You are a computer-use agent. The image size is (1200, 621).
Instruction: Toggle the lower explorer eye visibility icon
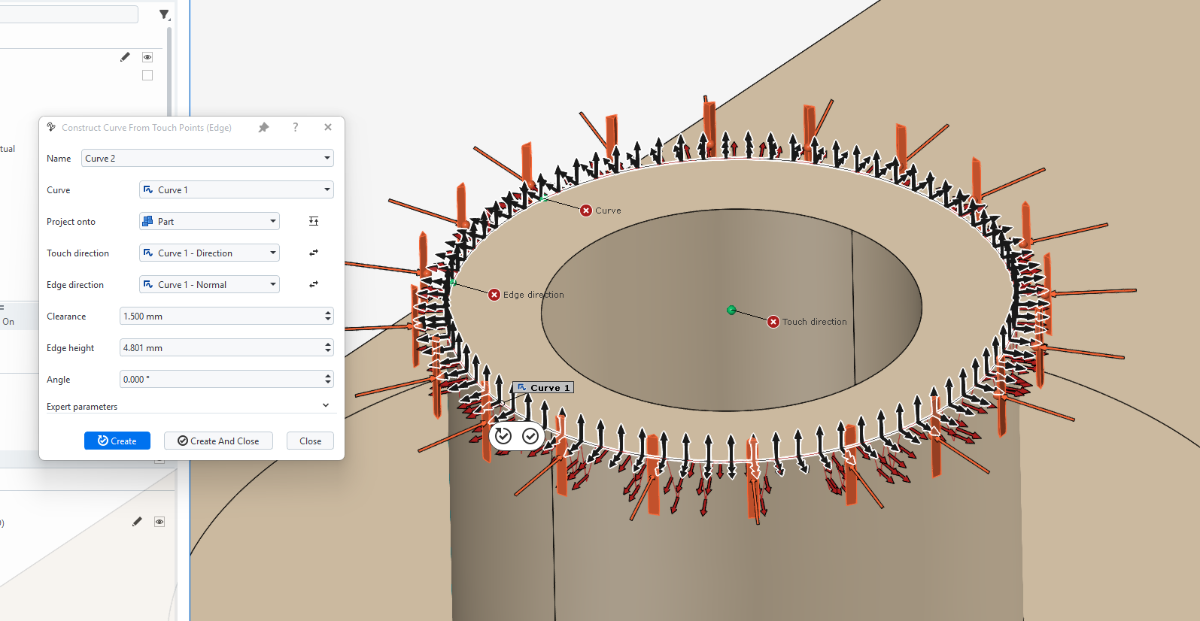158,522
